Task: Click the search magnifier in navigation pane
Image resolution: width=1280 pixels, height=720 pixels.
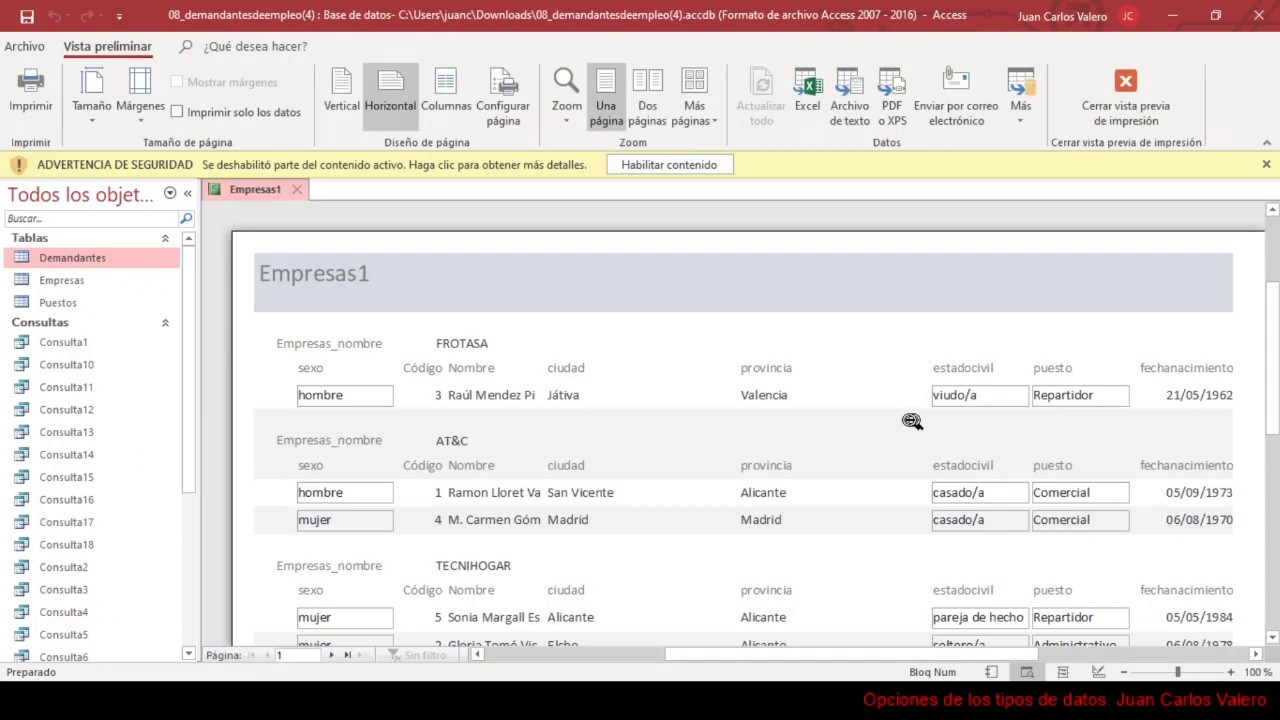Action: tap(186, 218)
